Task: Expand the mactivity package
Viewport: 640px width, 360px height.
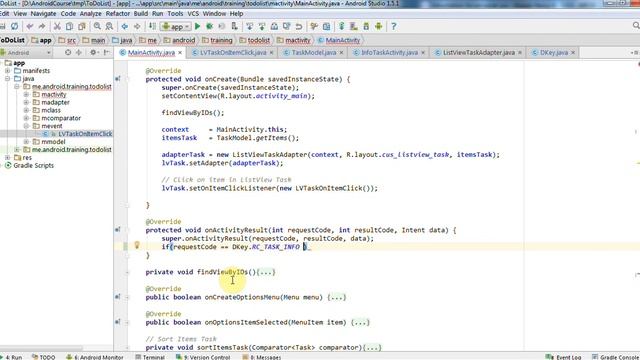Action: [x=26, y=94]
